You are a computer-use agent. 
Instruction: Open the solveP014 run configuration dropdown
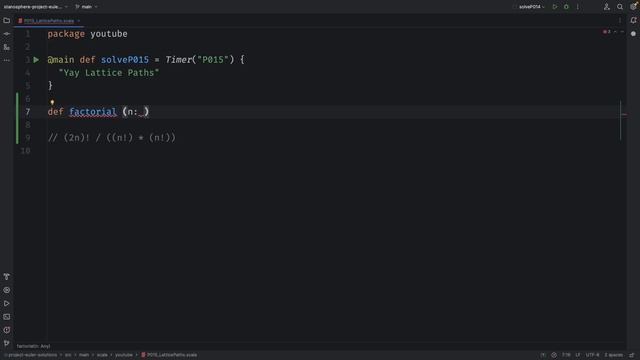coord(532,7)
